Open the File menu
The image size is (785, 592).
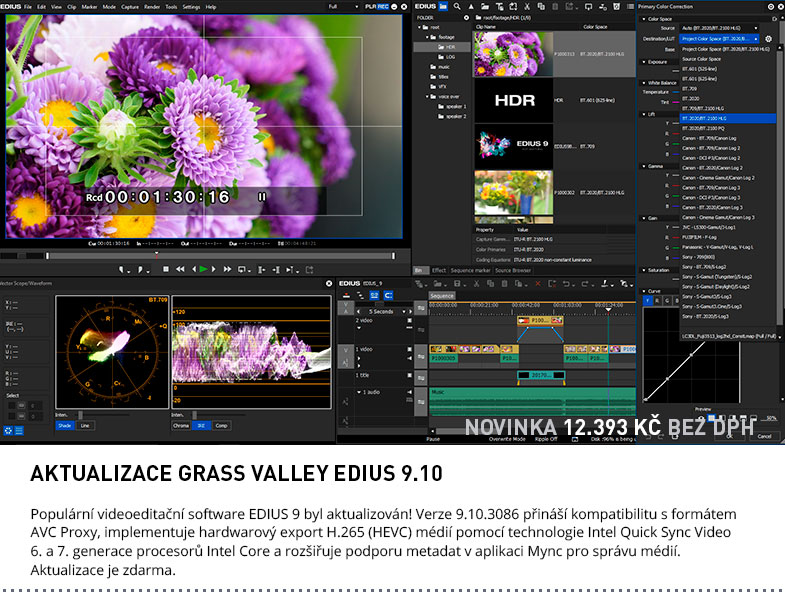pos(28,7)
